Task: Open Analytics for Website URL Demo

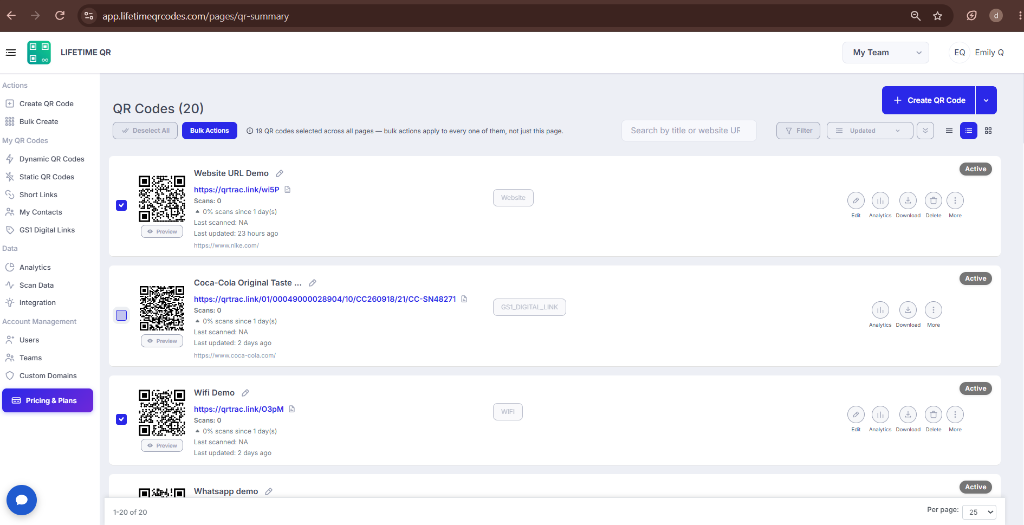Action: [x=880, y=200]
